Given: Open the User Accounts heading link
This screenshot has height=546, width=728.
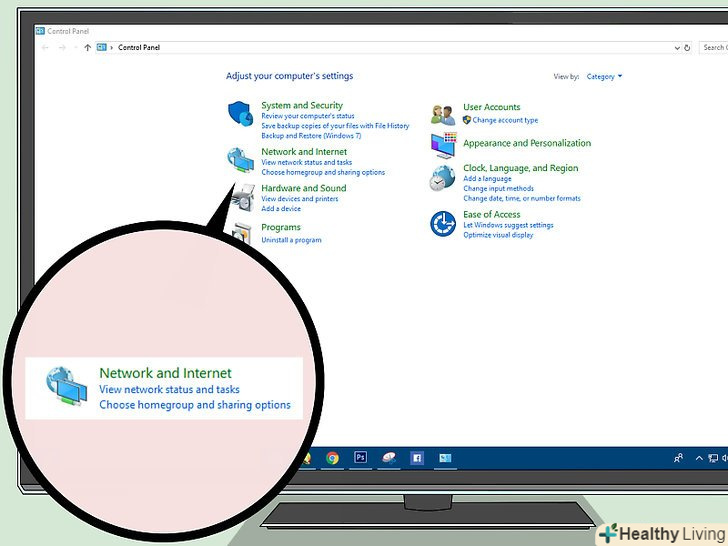Looking at the screenshot, I should tap(492, 107).
